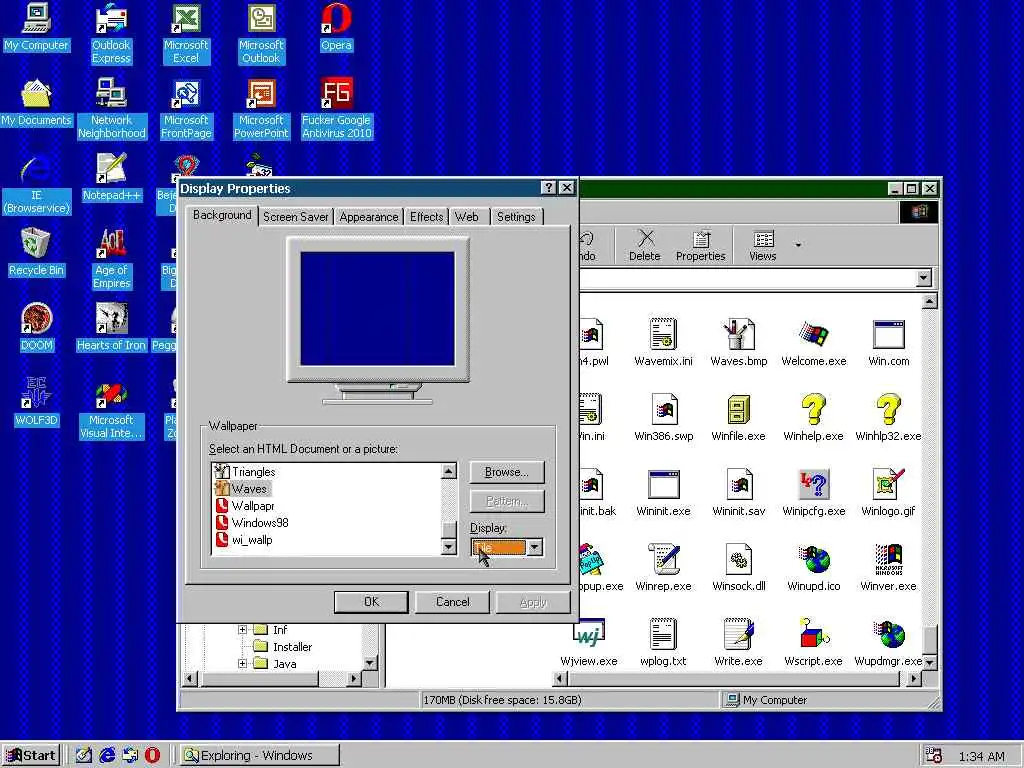
Task: Switch to the Screen Saver tab
Action: (296, 217)
